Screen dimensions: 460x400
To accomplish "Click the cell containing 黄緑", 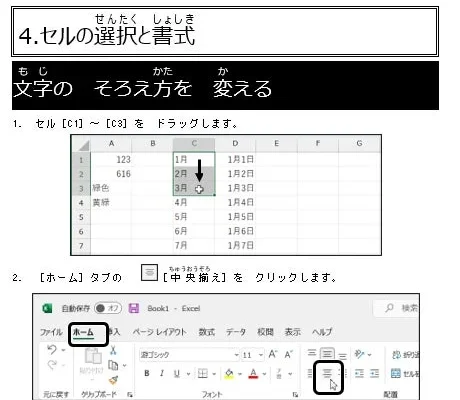I will (111, 202).
